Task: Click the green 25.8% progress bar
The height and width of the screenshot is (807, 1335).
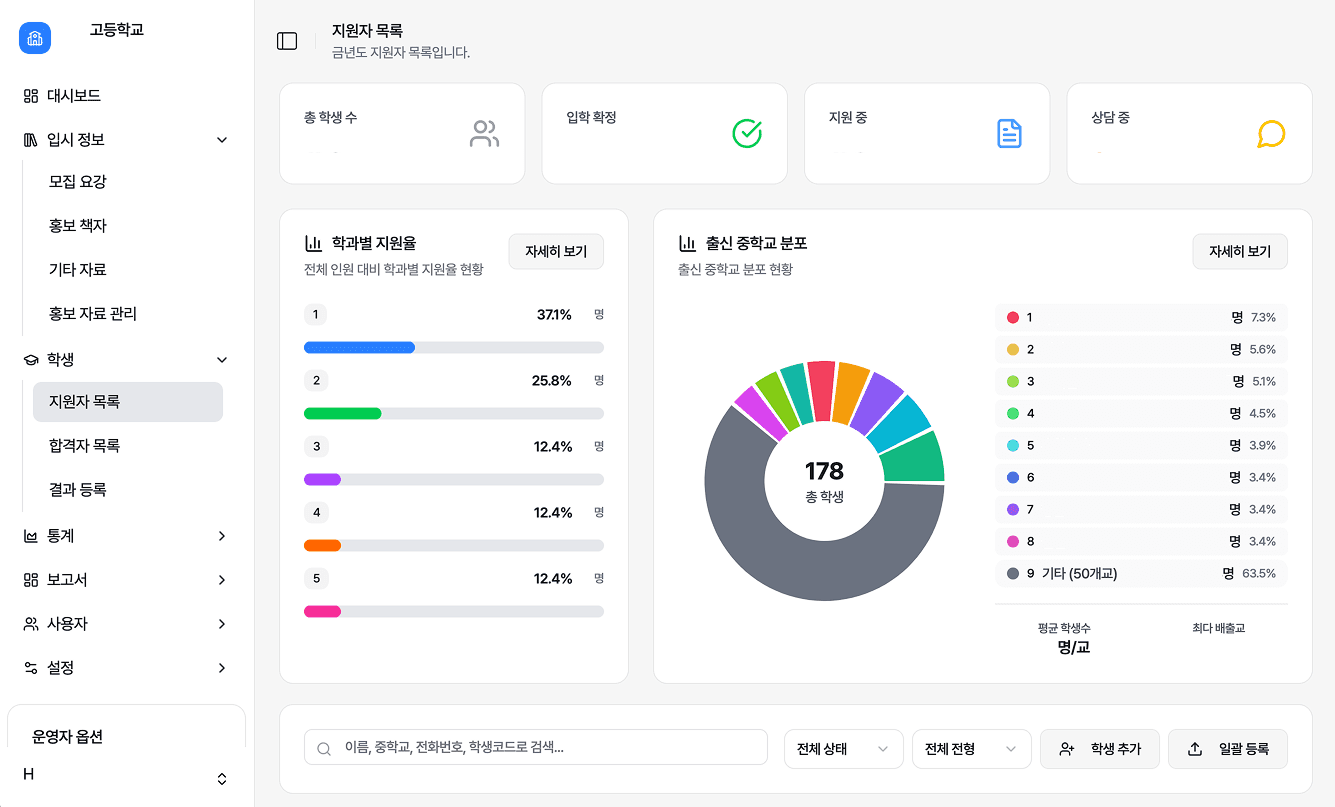Action: click(x=343, y=414)
